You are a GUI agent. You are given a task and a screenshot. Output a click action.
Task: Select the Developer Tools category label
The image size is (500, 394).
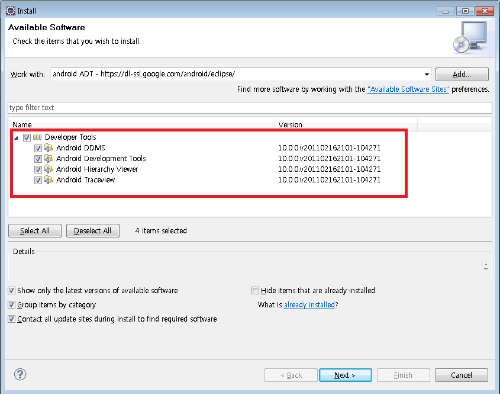(x=70, y=137)
